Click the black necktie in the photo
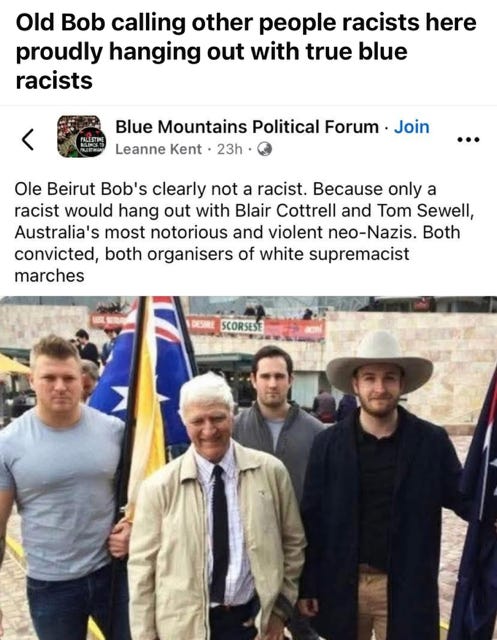 coord(220,535)
